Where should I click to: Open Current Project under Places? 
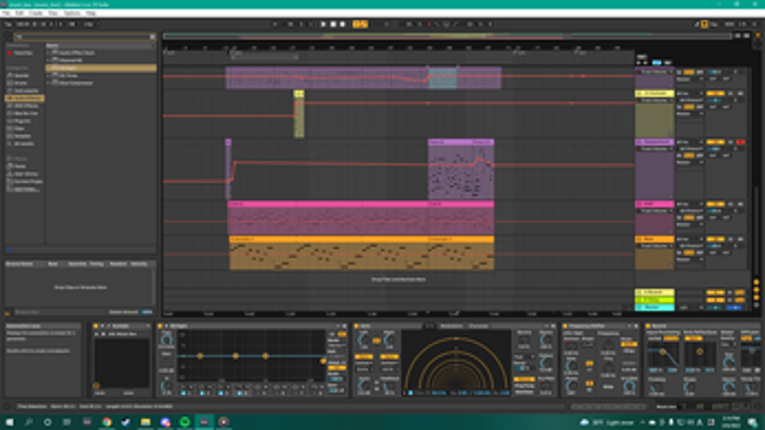[27, 182]
